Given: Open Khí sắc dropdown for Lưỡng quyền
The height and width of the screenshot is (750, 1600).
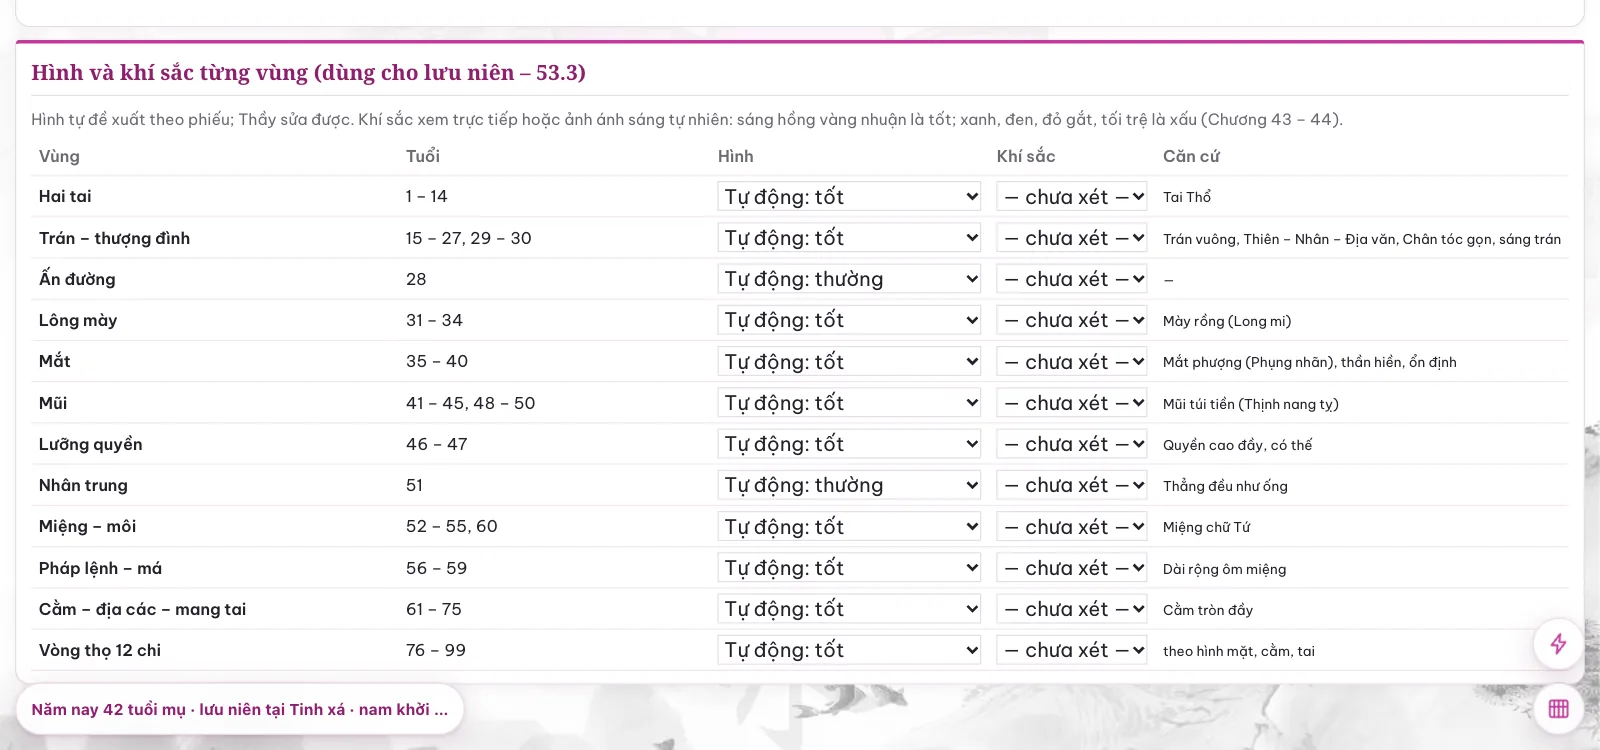Looking at the screenshot, I should click(x=1071, y=444).
